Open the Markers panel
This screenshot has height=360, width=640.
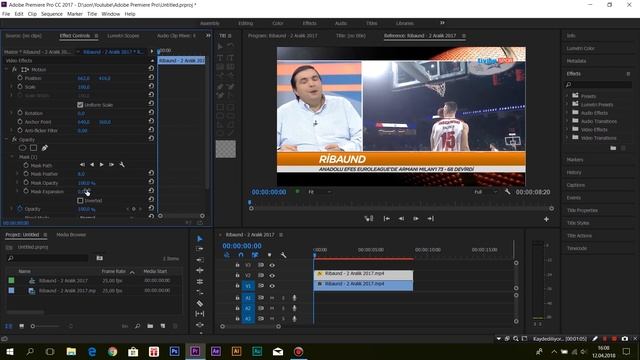pyautogui.click(x=575, y=160)
